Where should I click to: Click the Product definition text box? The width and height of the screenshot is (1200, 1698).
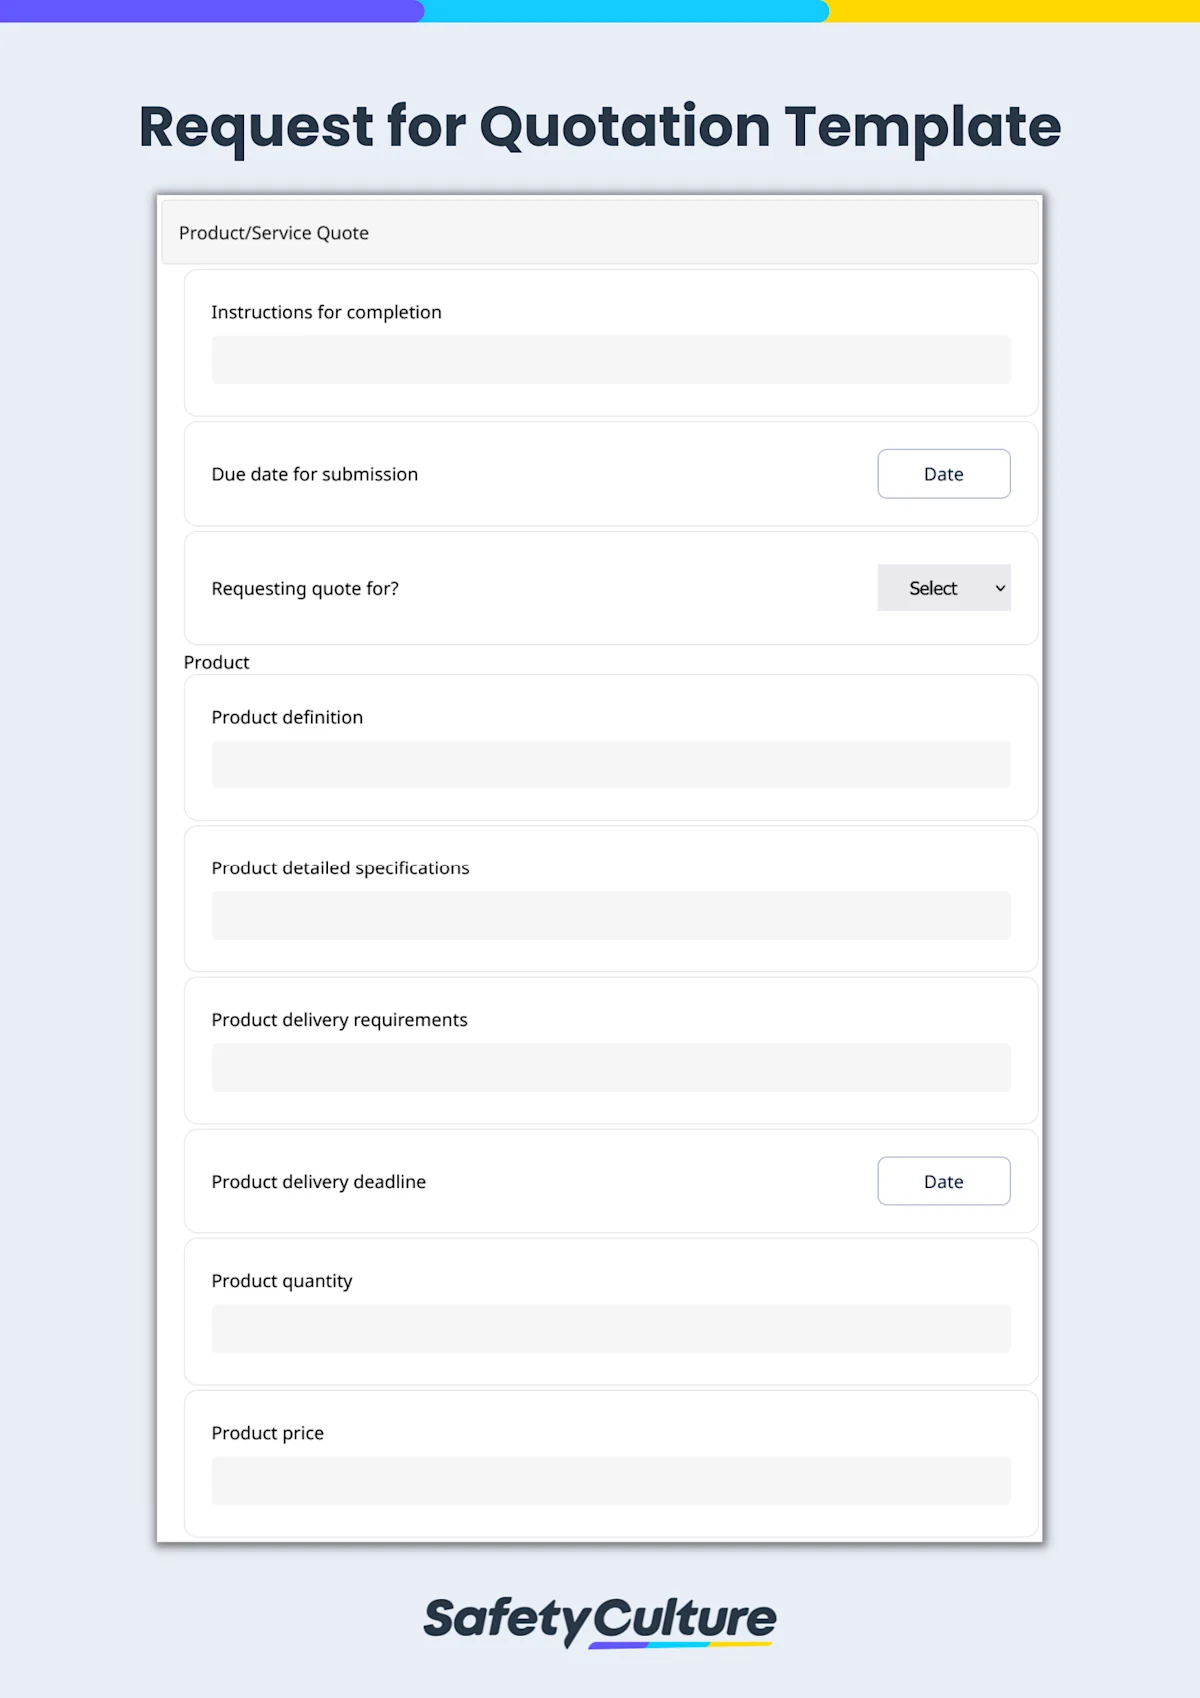click(610, 764)
